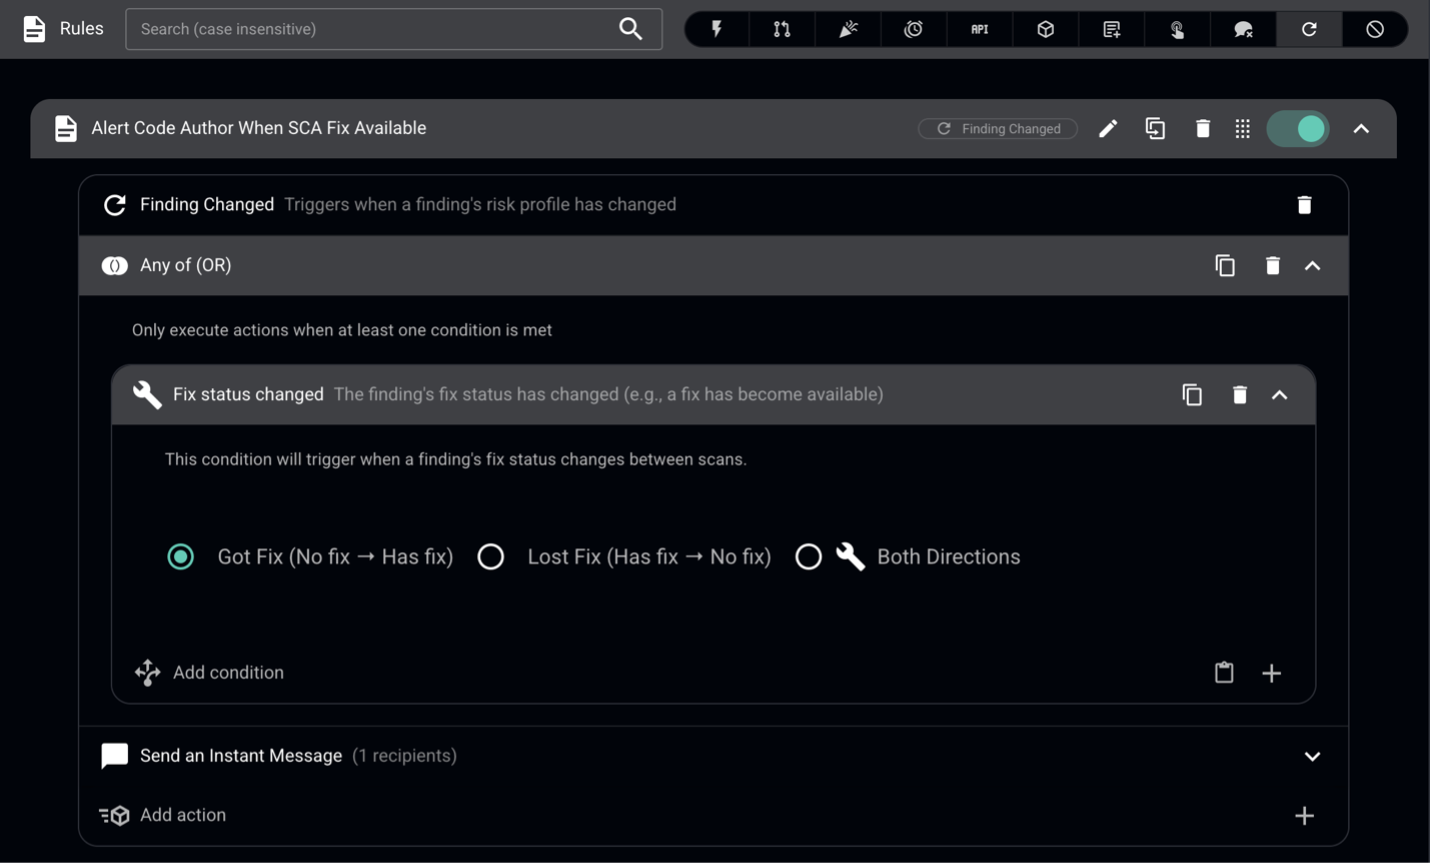Click the finding changed refresh filter icon
The width and height of the screenshot is (1430, 867).
(x=1309, y=29)
